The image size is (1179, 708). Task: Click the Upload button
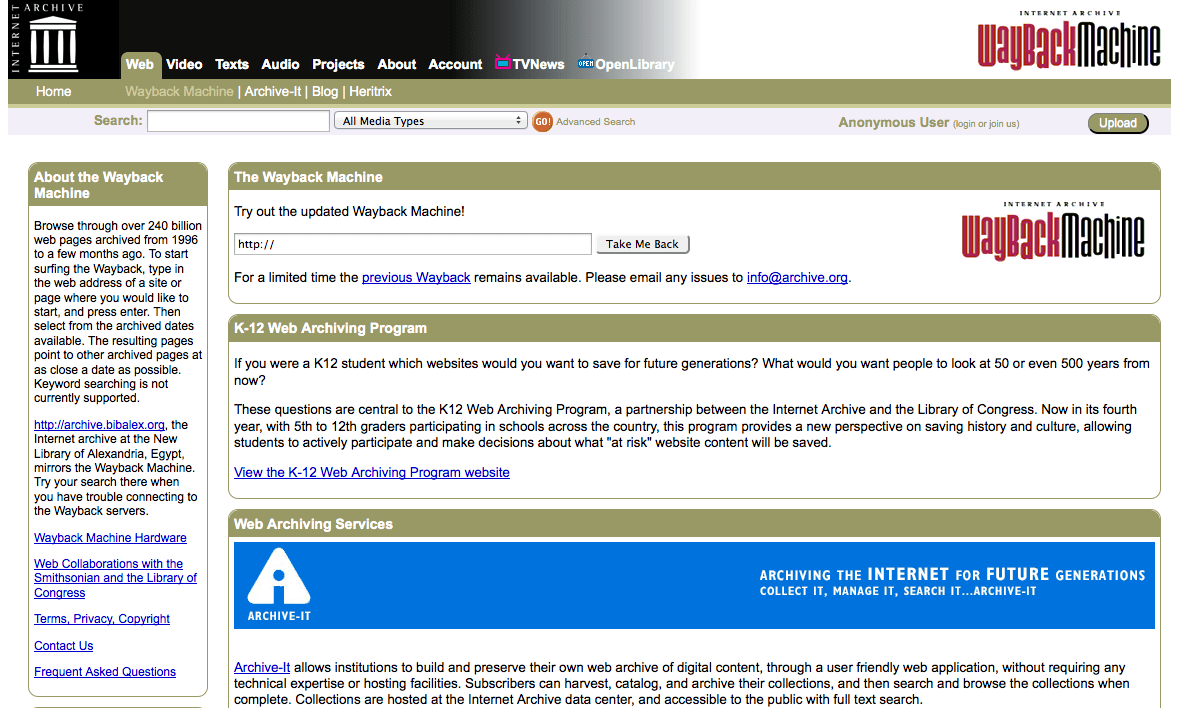pos(1118,123)
